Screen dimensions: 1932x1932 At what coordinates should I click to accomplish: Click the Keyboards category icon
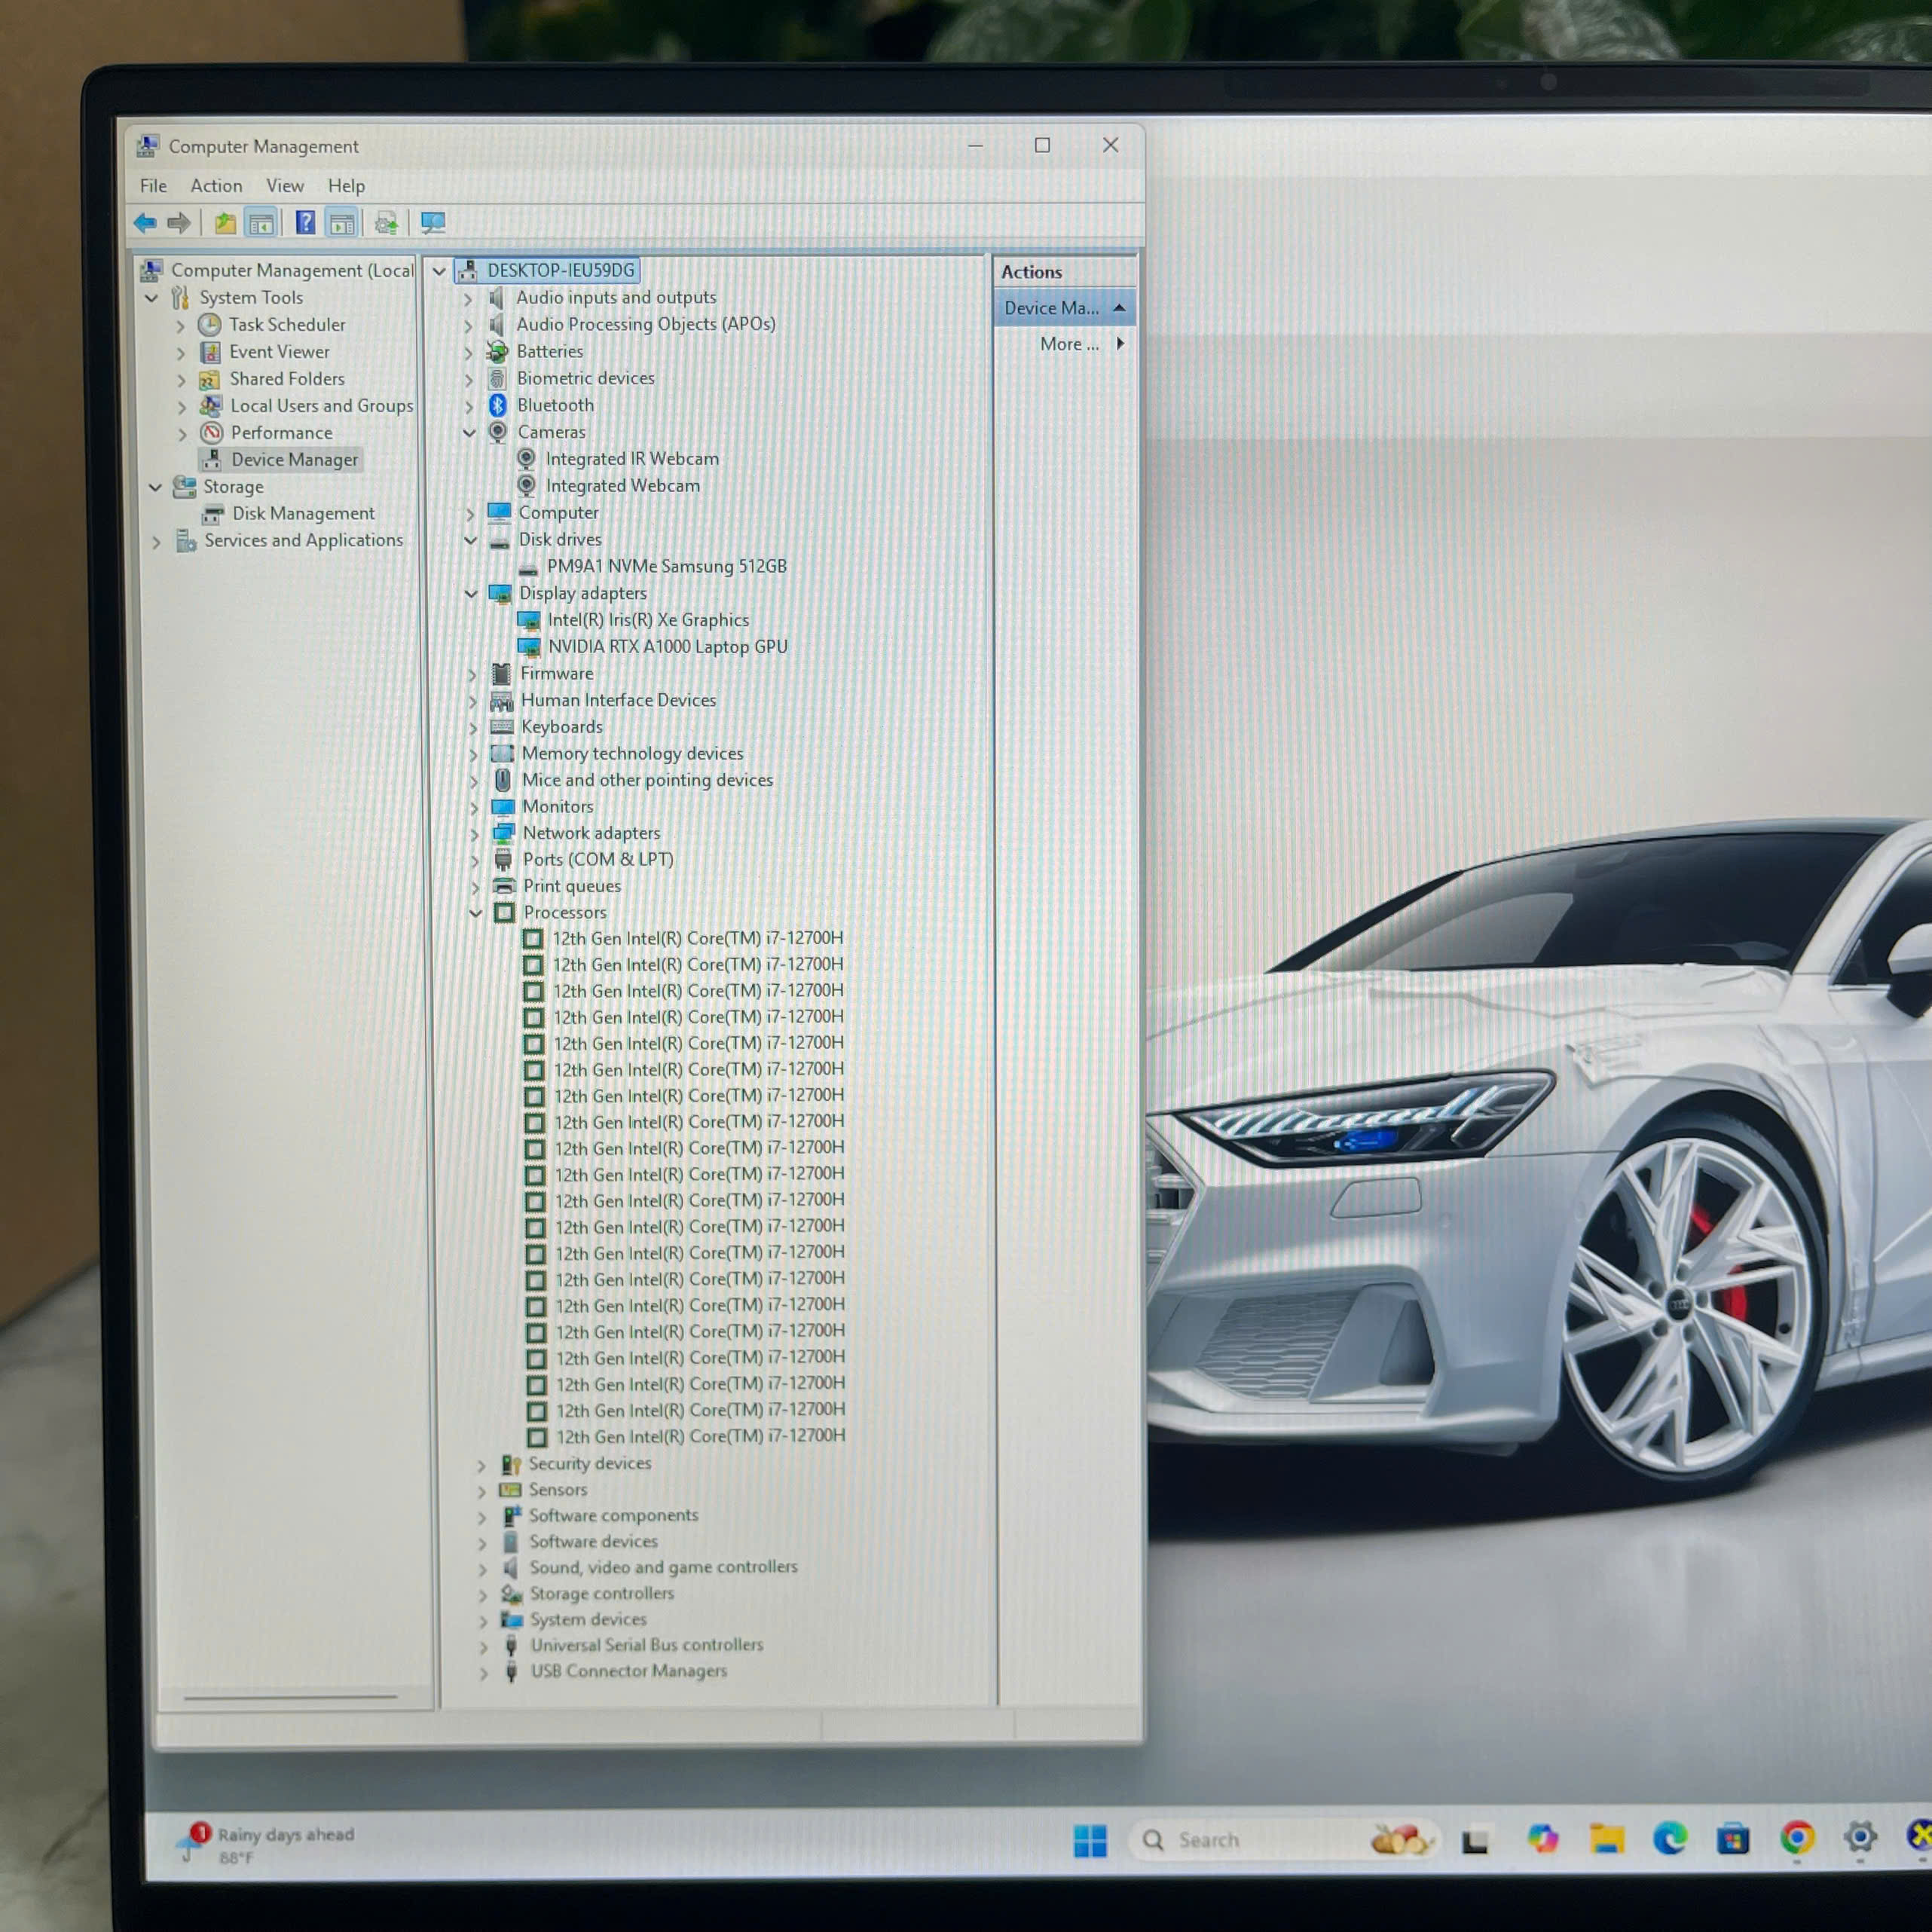click(x=502, y=727)
